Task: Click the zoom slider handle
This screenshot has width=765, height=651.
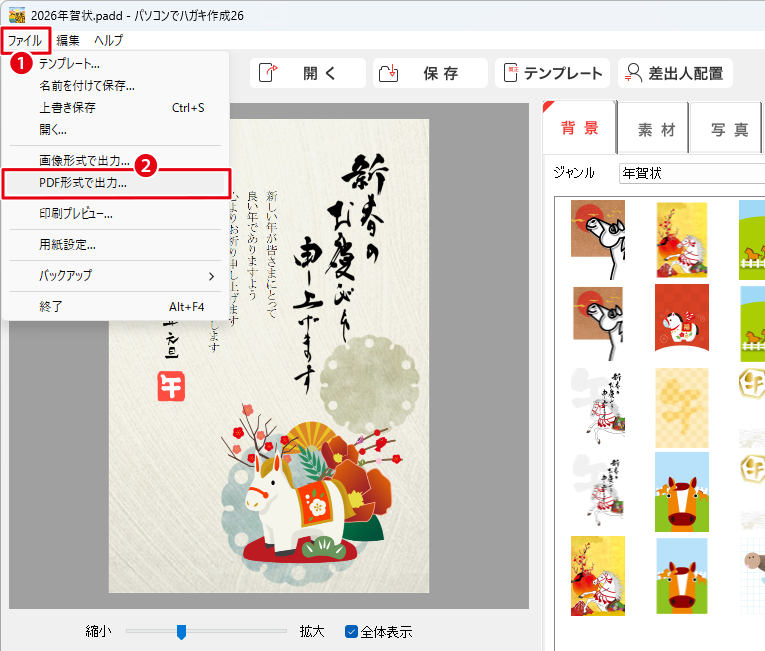Action: pos(181,631)
